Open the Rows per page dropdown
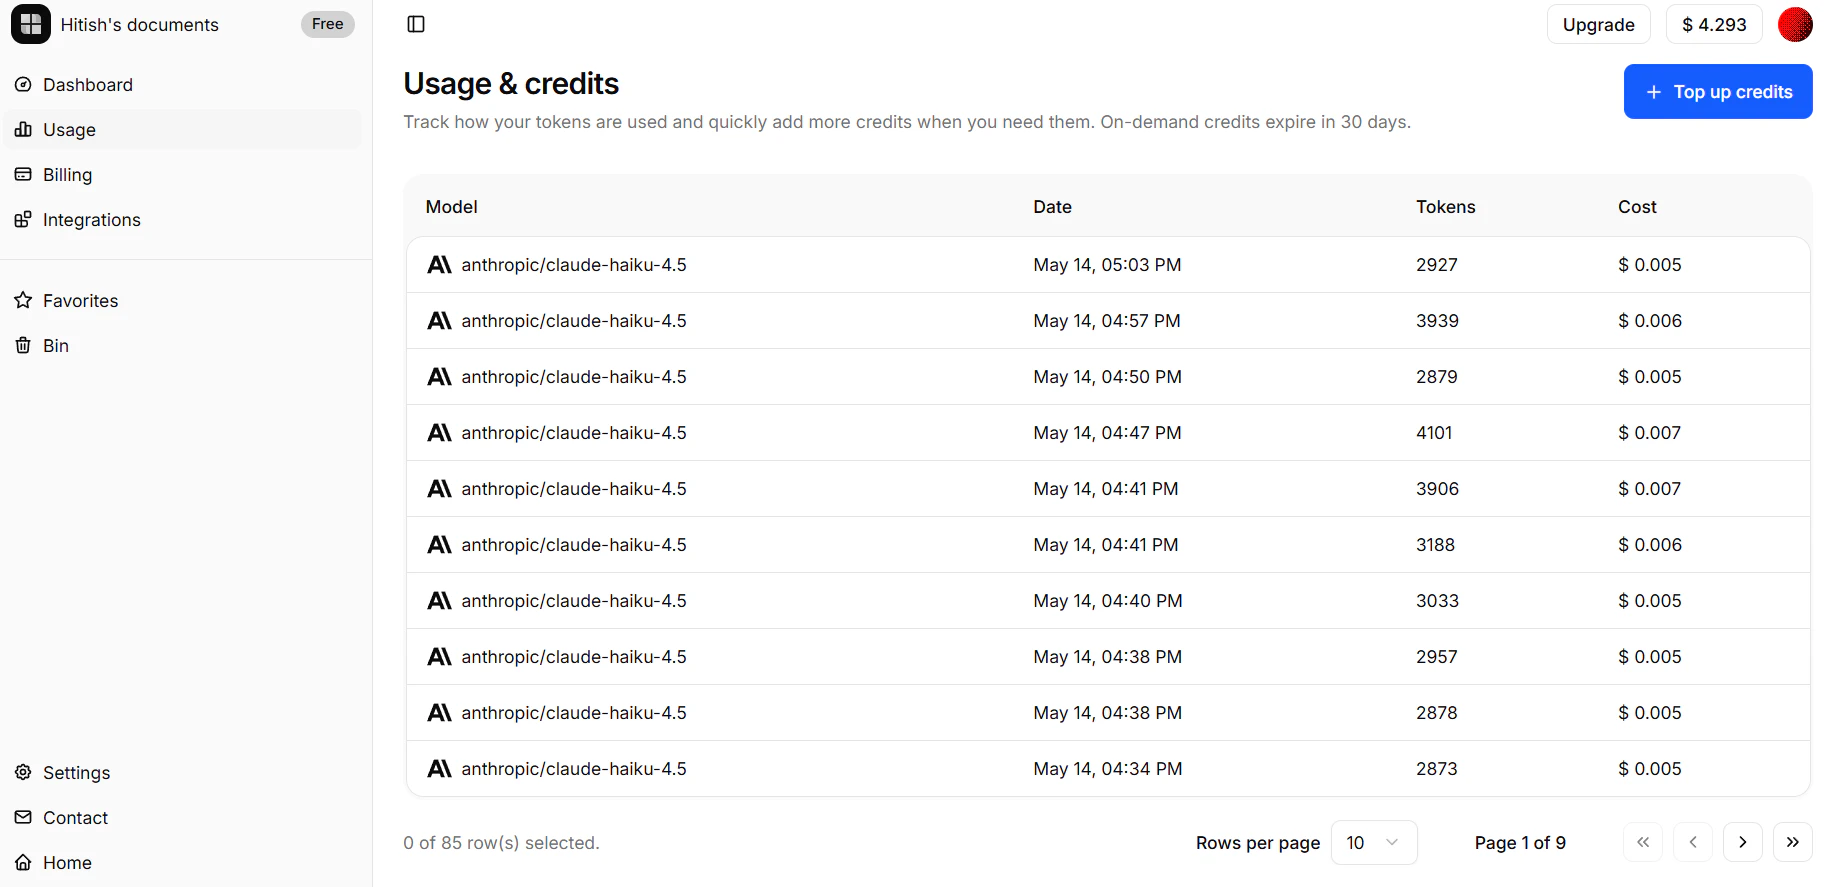 (1374, 842)
